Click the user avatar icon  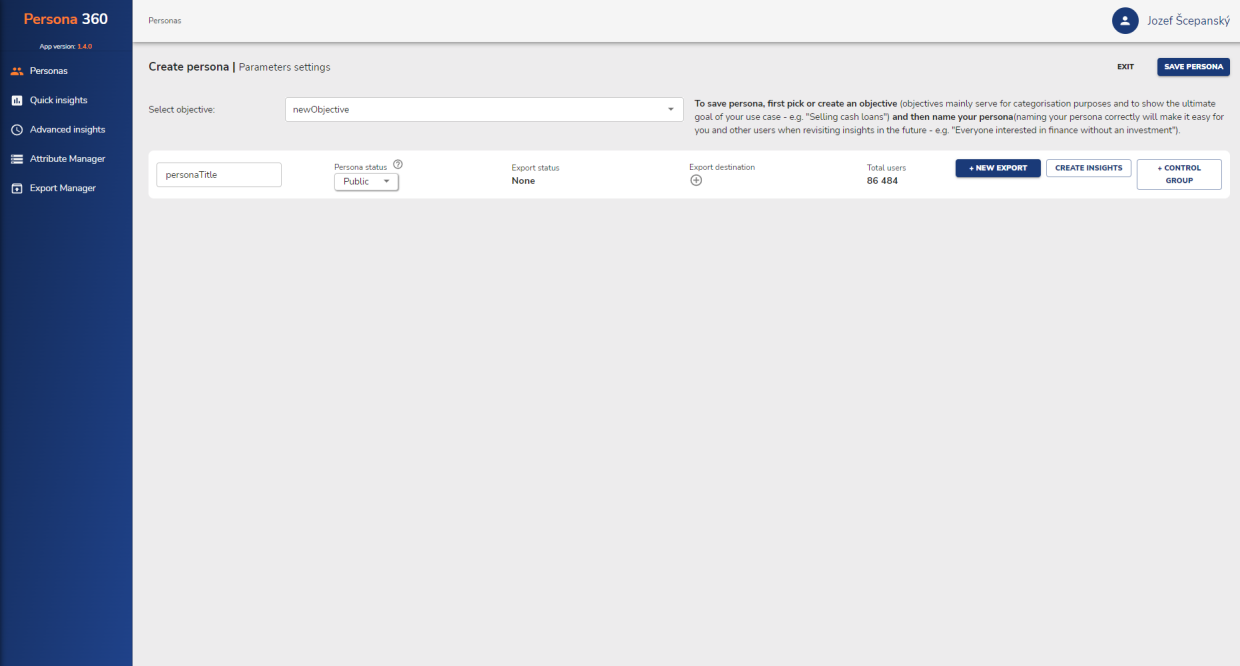[x=1125, y=20]
